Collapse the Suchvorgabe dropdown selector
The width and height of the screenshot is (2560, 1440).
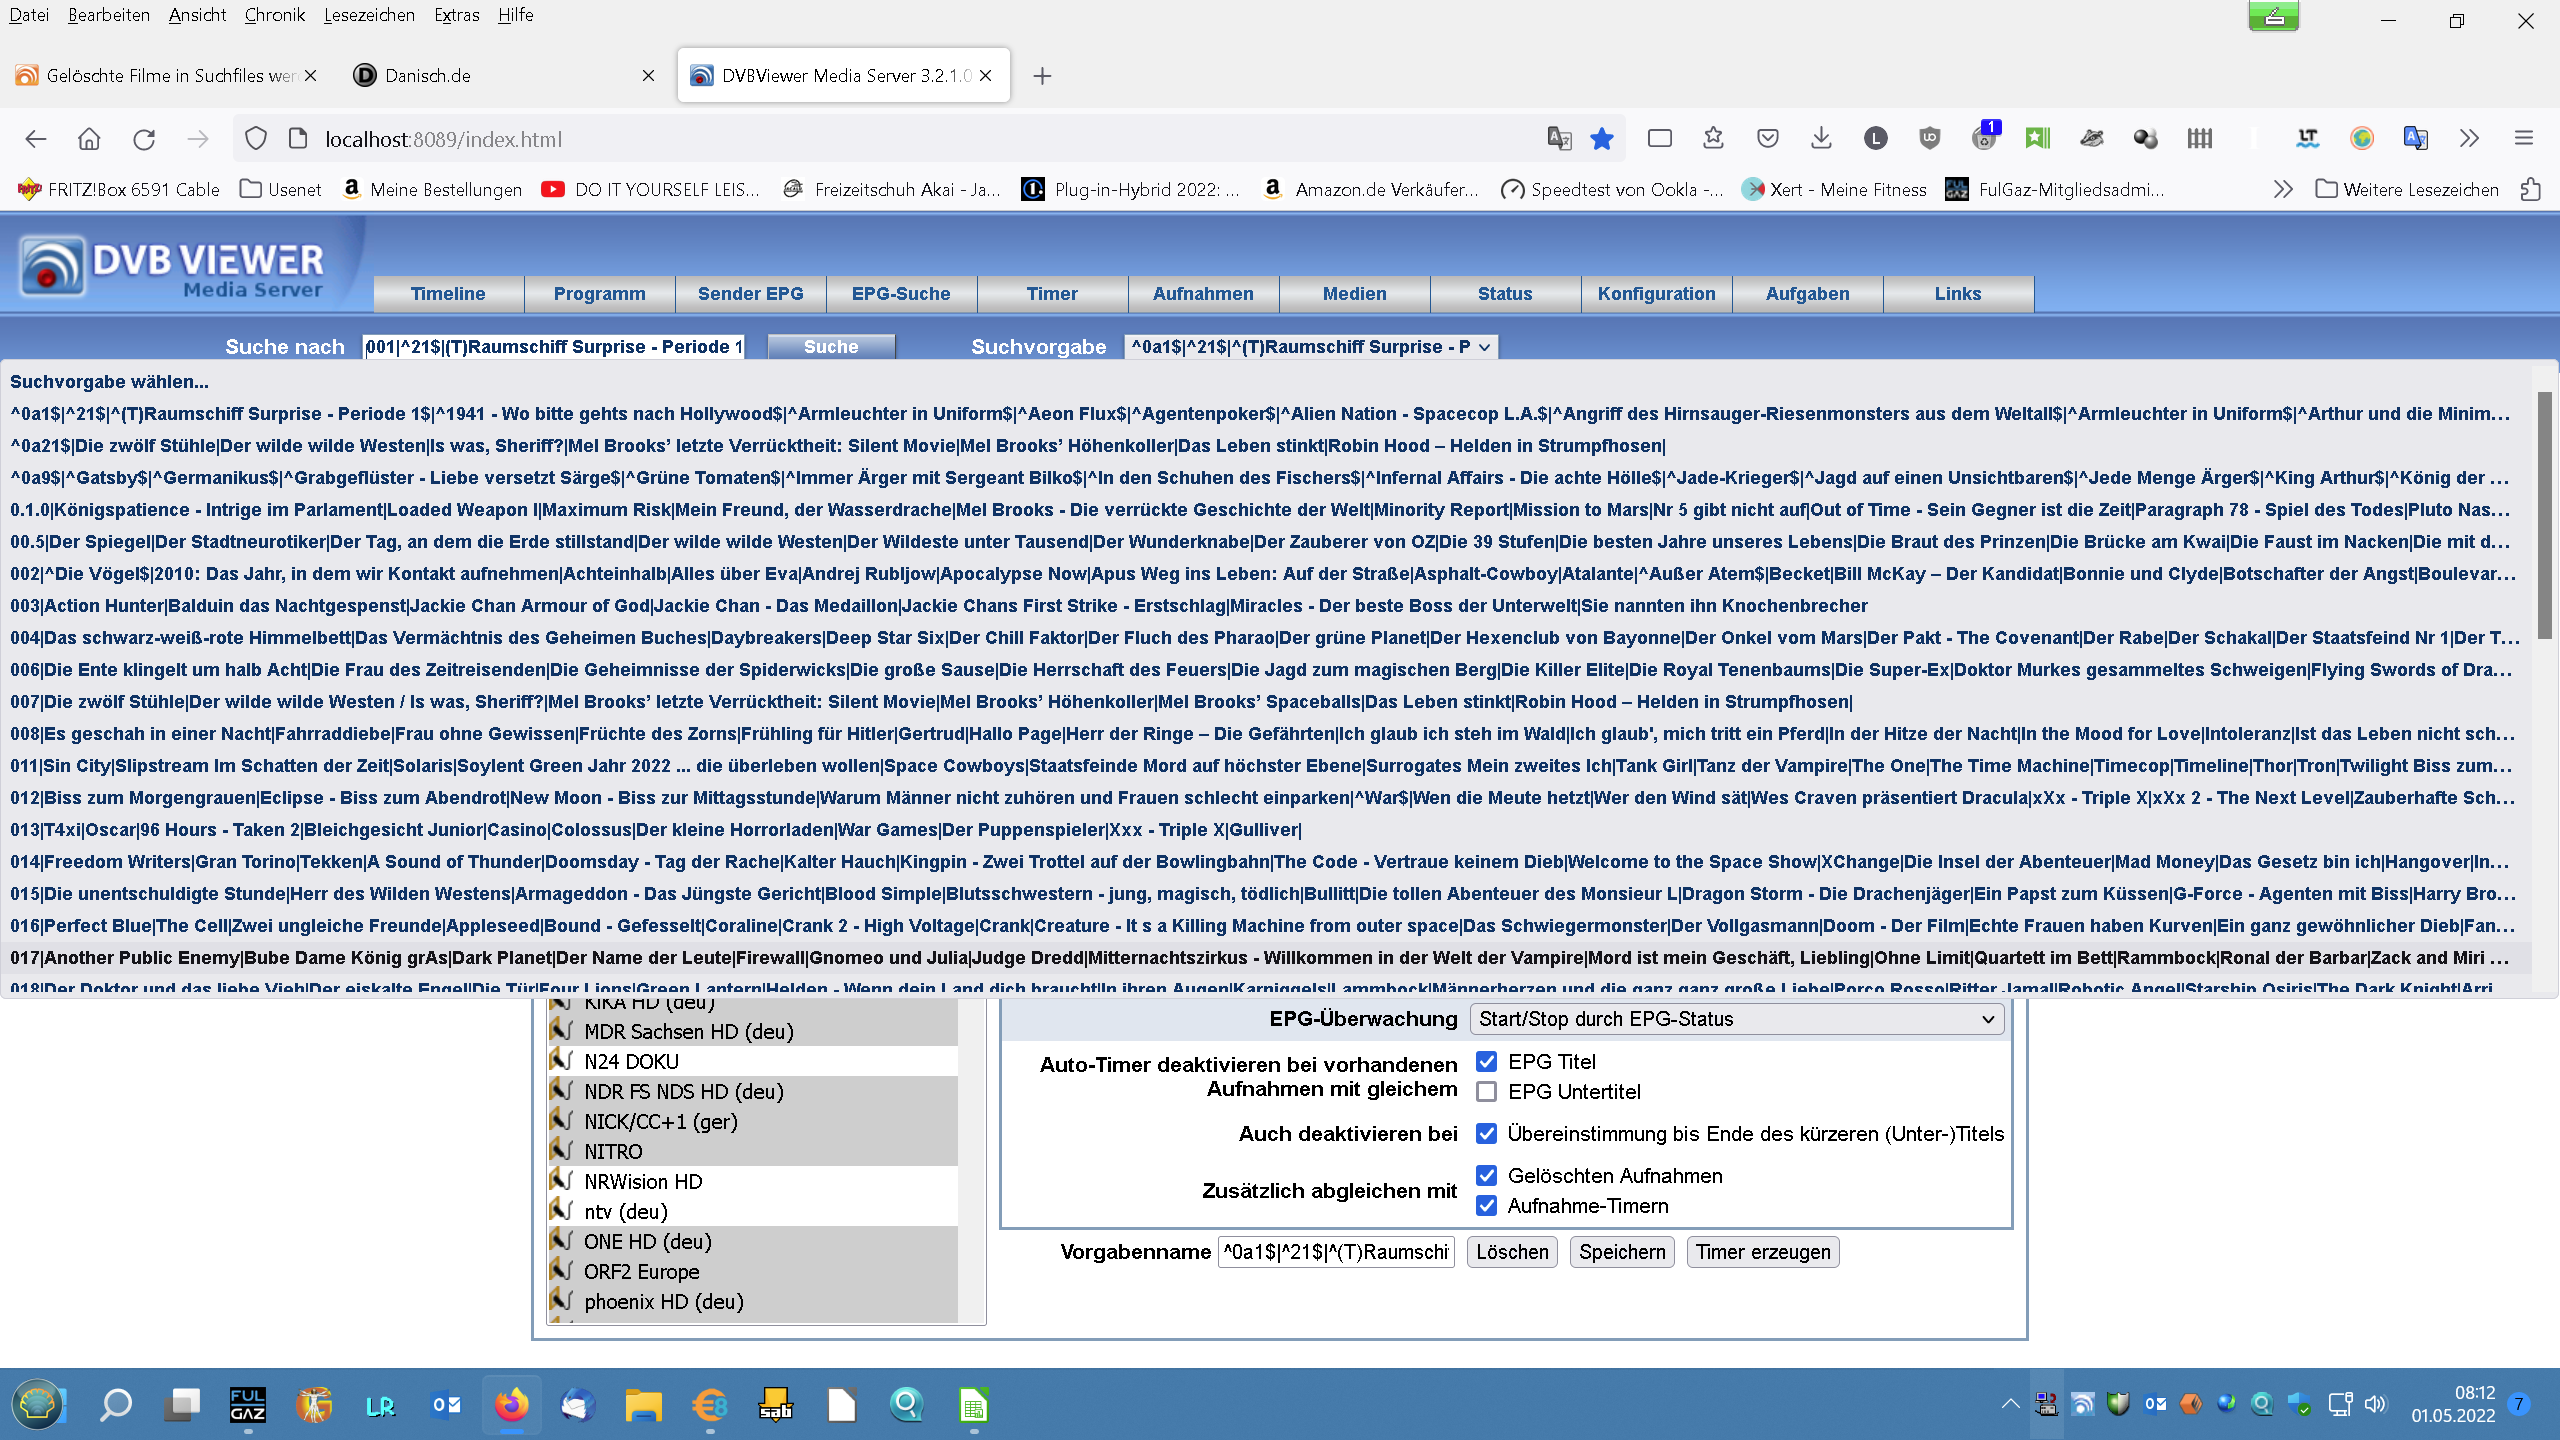(x=1311, y=347)
